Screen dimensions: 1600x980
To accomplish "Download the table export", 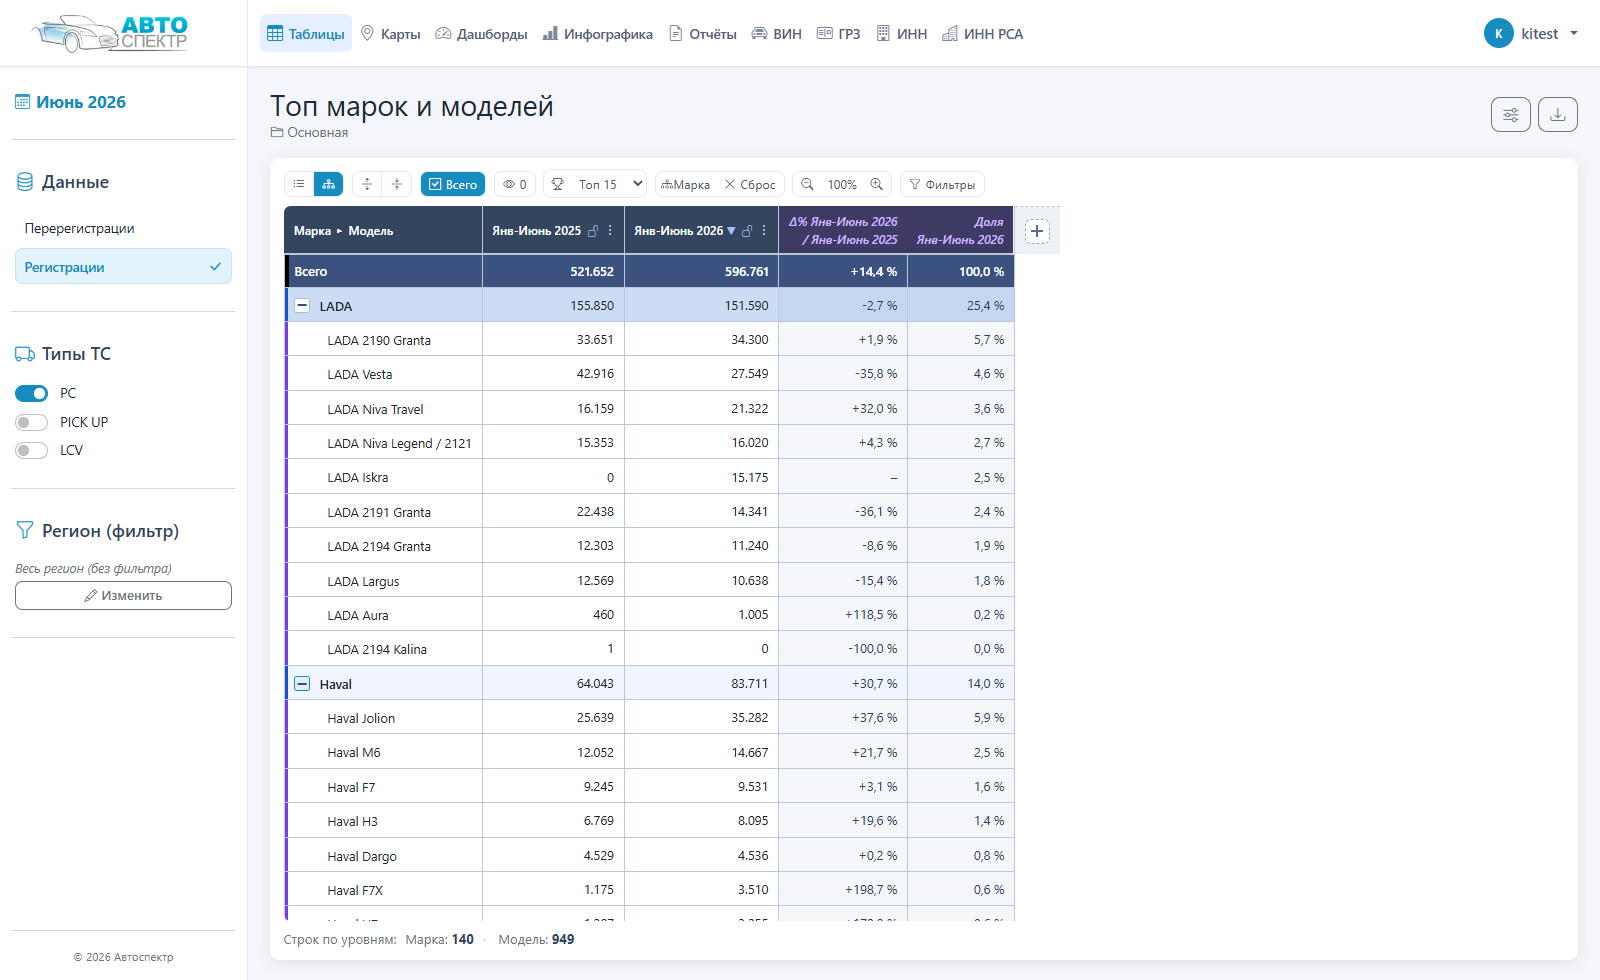I will pyautogui.click(x=1558, y=115).
